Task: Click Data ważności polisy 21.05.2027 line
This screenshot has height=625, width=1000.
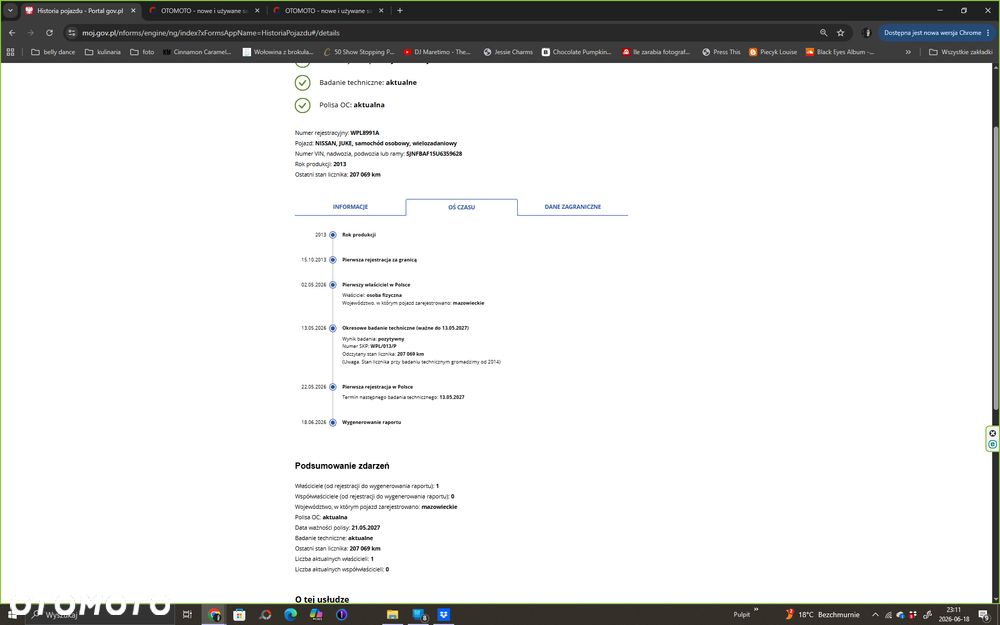Action: tap(337, 527)
